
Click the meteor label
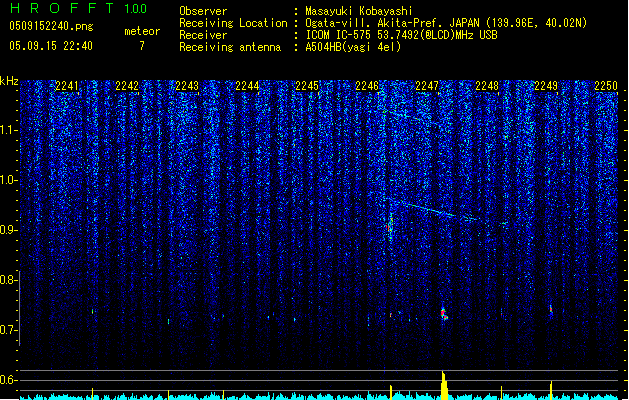click(142, 31)
